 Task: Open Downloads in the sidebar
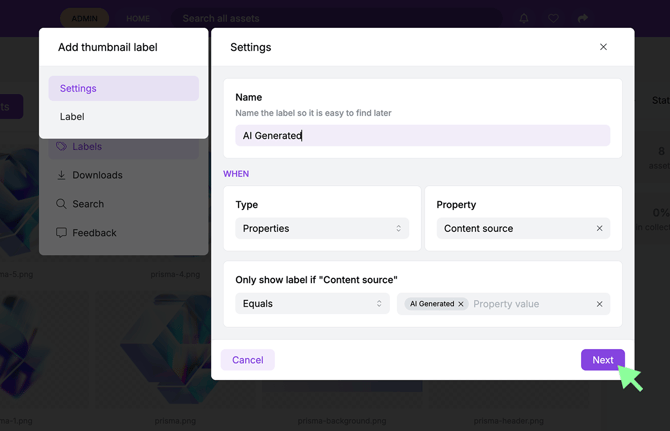pyautogui.click(x=97, y=175)
